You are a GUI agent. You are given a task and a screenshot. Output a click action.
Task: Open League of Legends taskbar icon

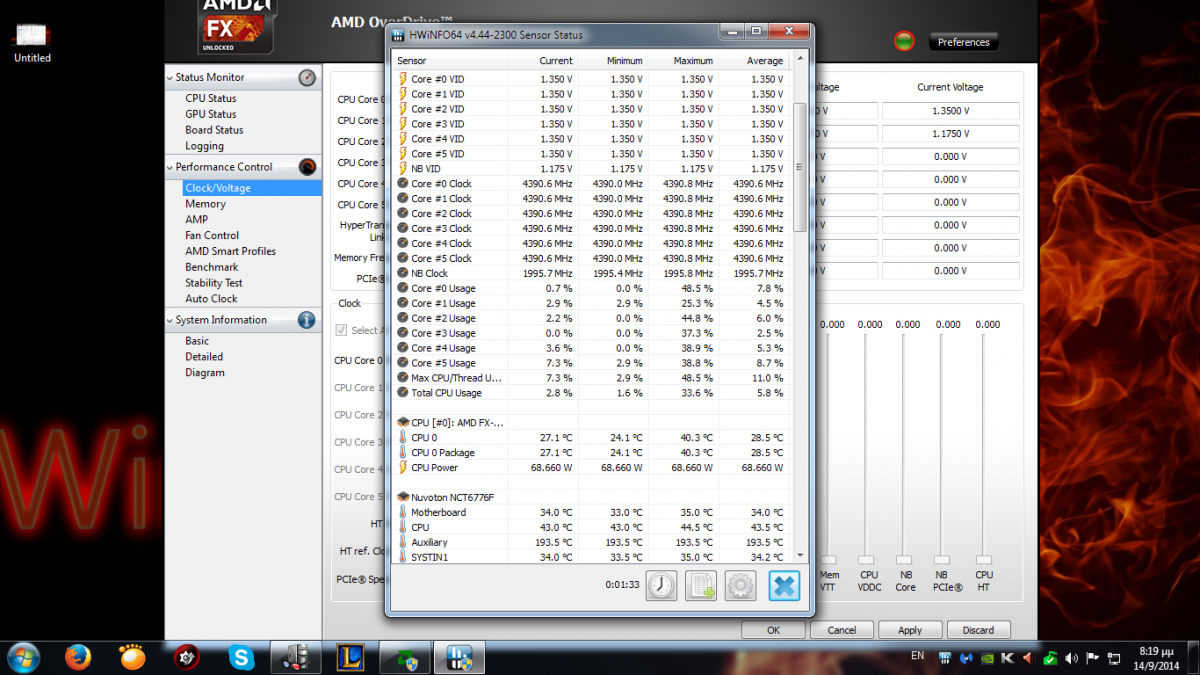pyautogui.click(x=348, y=657)
